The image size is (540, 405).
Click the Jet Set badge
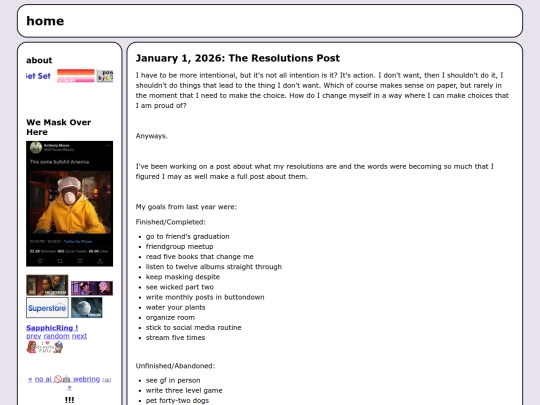coord(38,76)
